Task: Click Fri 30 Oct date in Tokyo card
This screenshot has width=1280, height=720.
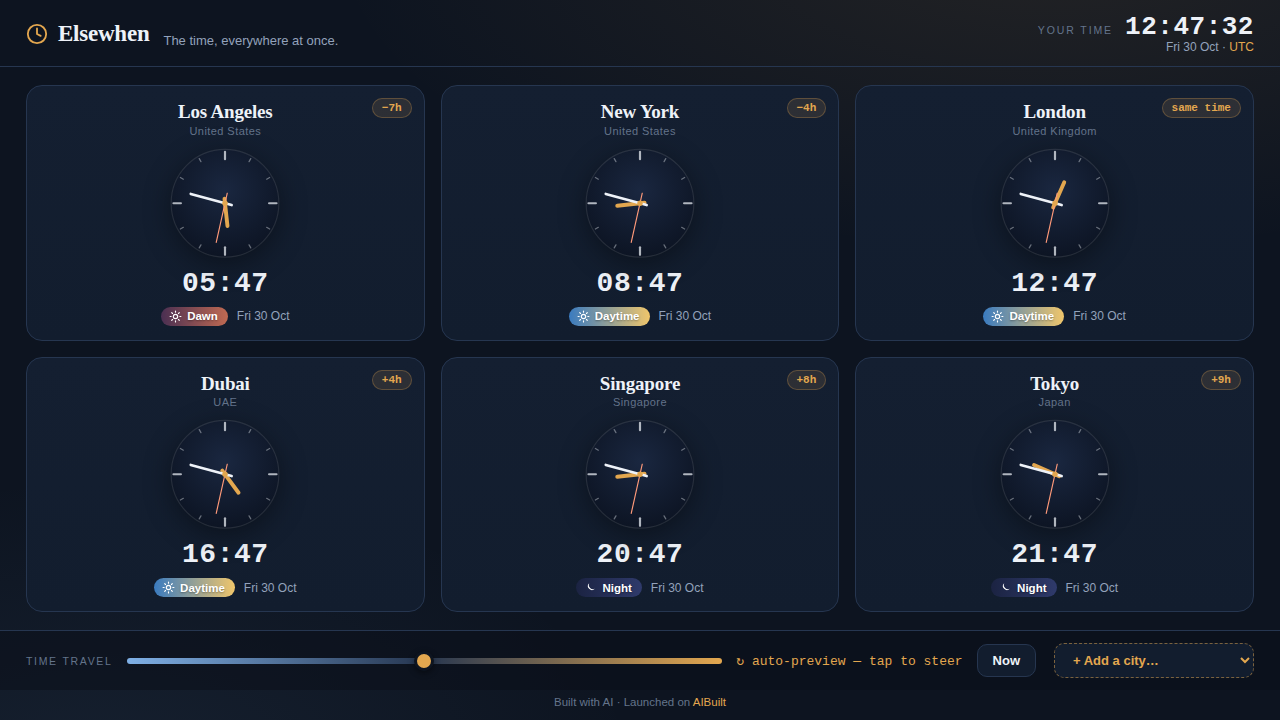Action: (1092, 588)
